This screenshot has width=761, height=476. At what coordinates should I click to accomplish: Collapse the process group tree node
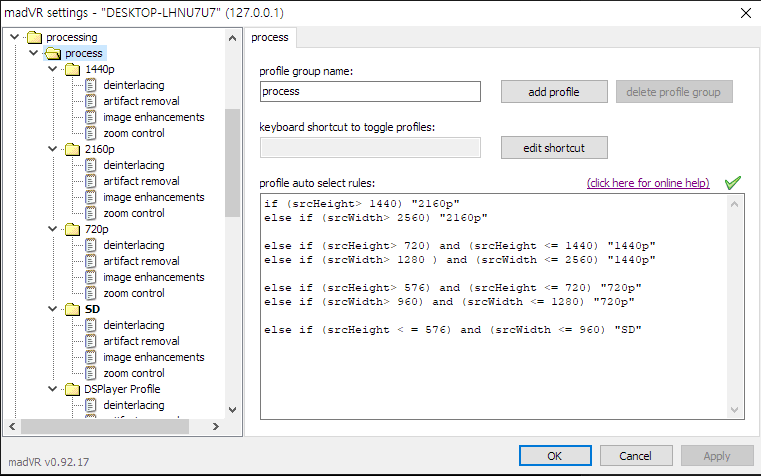pos(32,53)
